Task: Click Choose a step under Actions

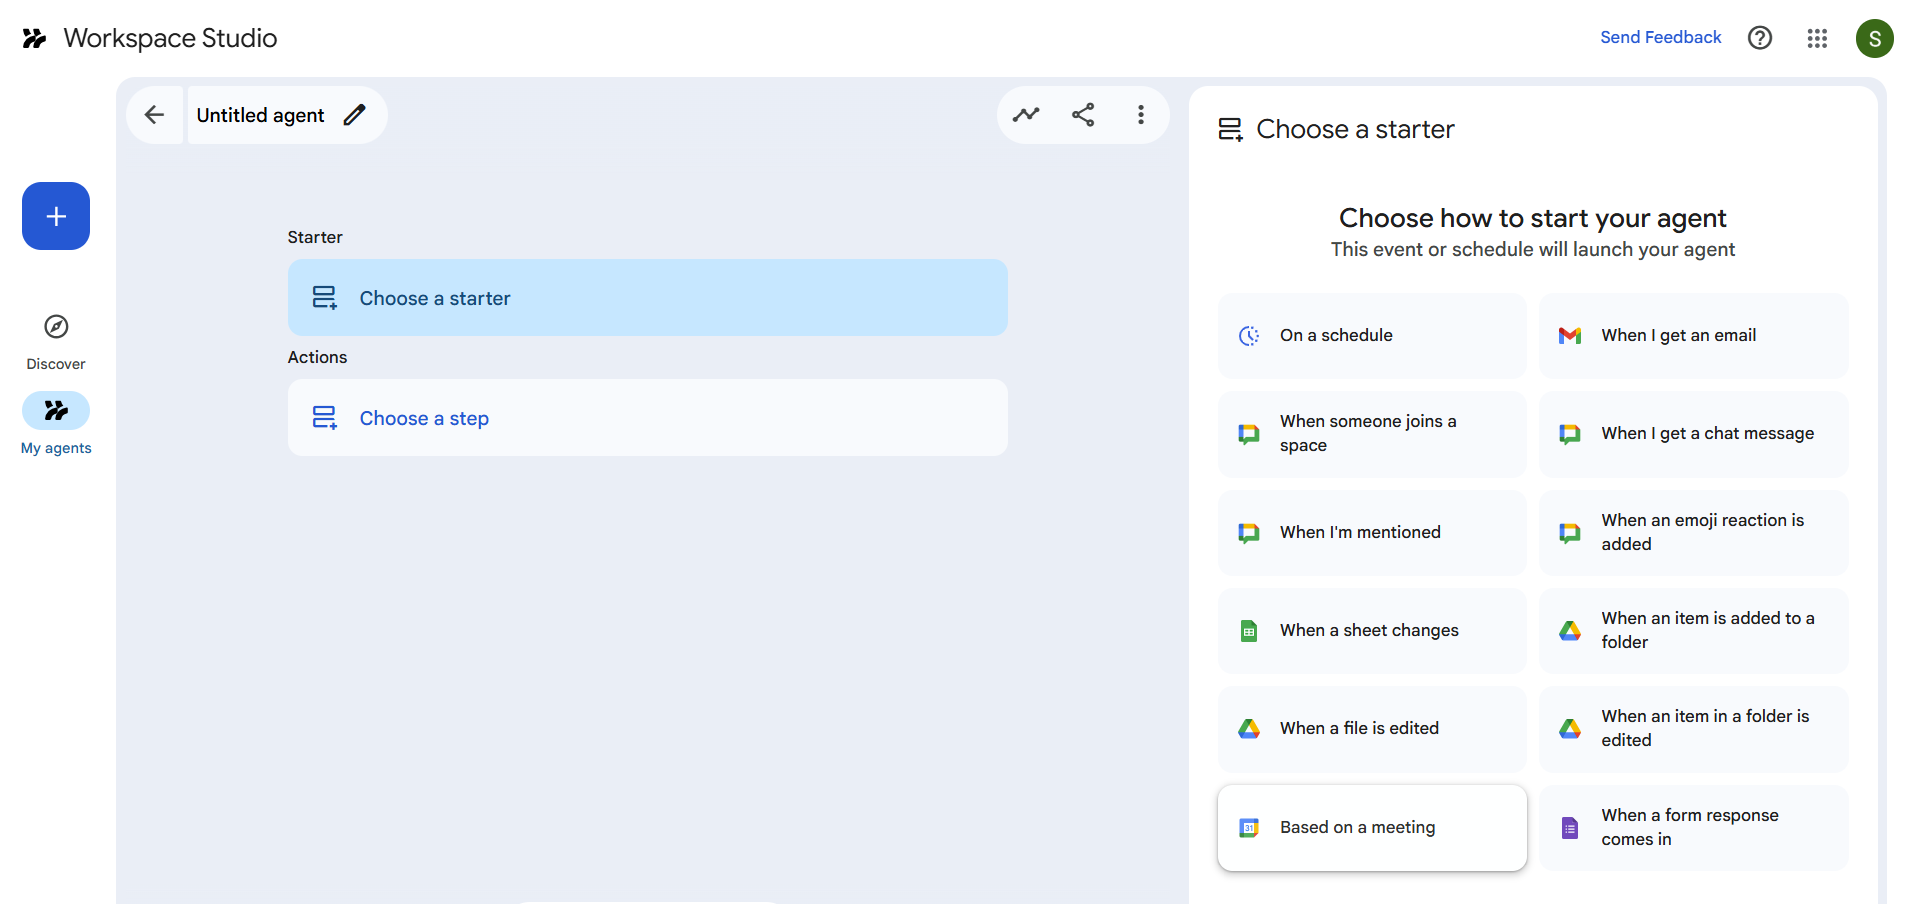Action: point(647,418)
